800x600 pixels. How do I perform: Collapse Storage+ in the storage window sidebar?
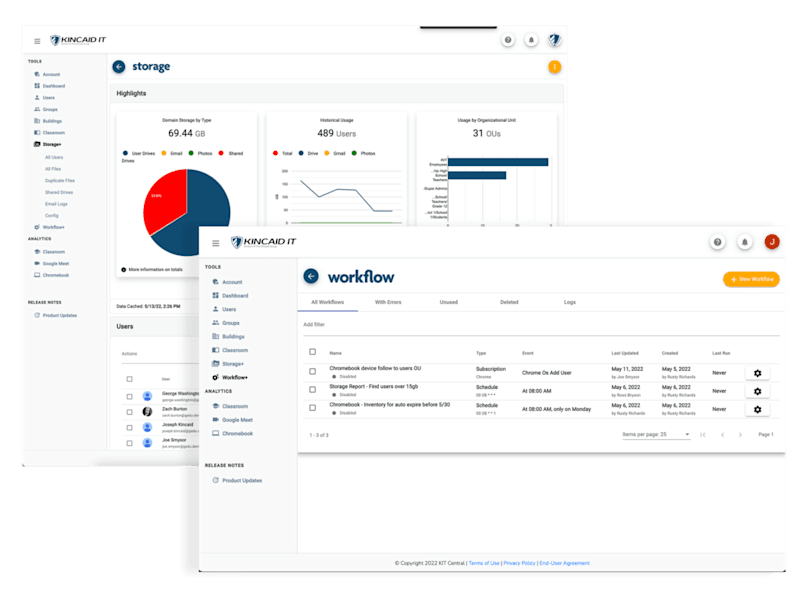coord(47,144)
